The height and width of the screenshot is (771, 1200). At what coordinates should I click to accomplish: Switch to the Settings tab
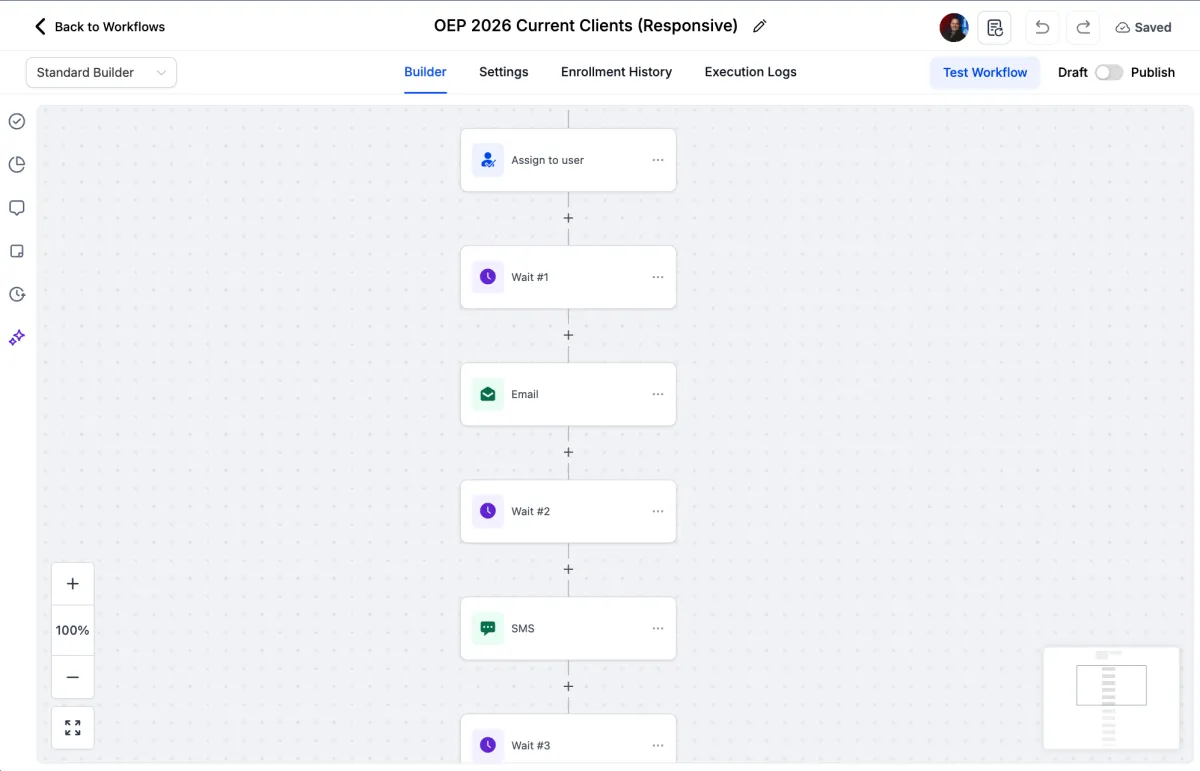[503, 72]
